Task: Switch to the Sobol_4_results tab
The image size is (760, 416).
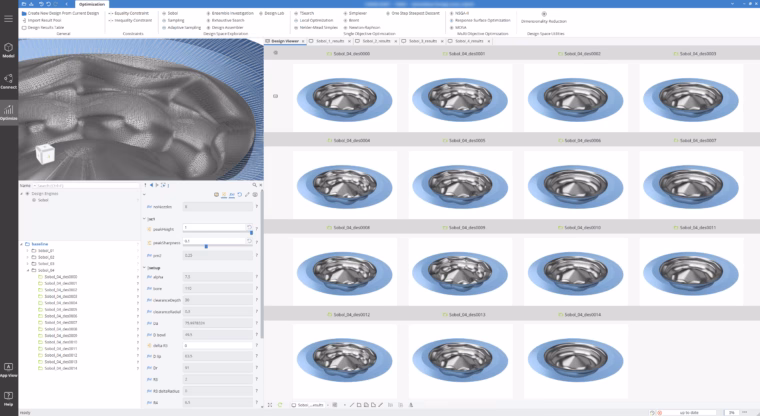Action: tap(468, 41)
